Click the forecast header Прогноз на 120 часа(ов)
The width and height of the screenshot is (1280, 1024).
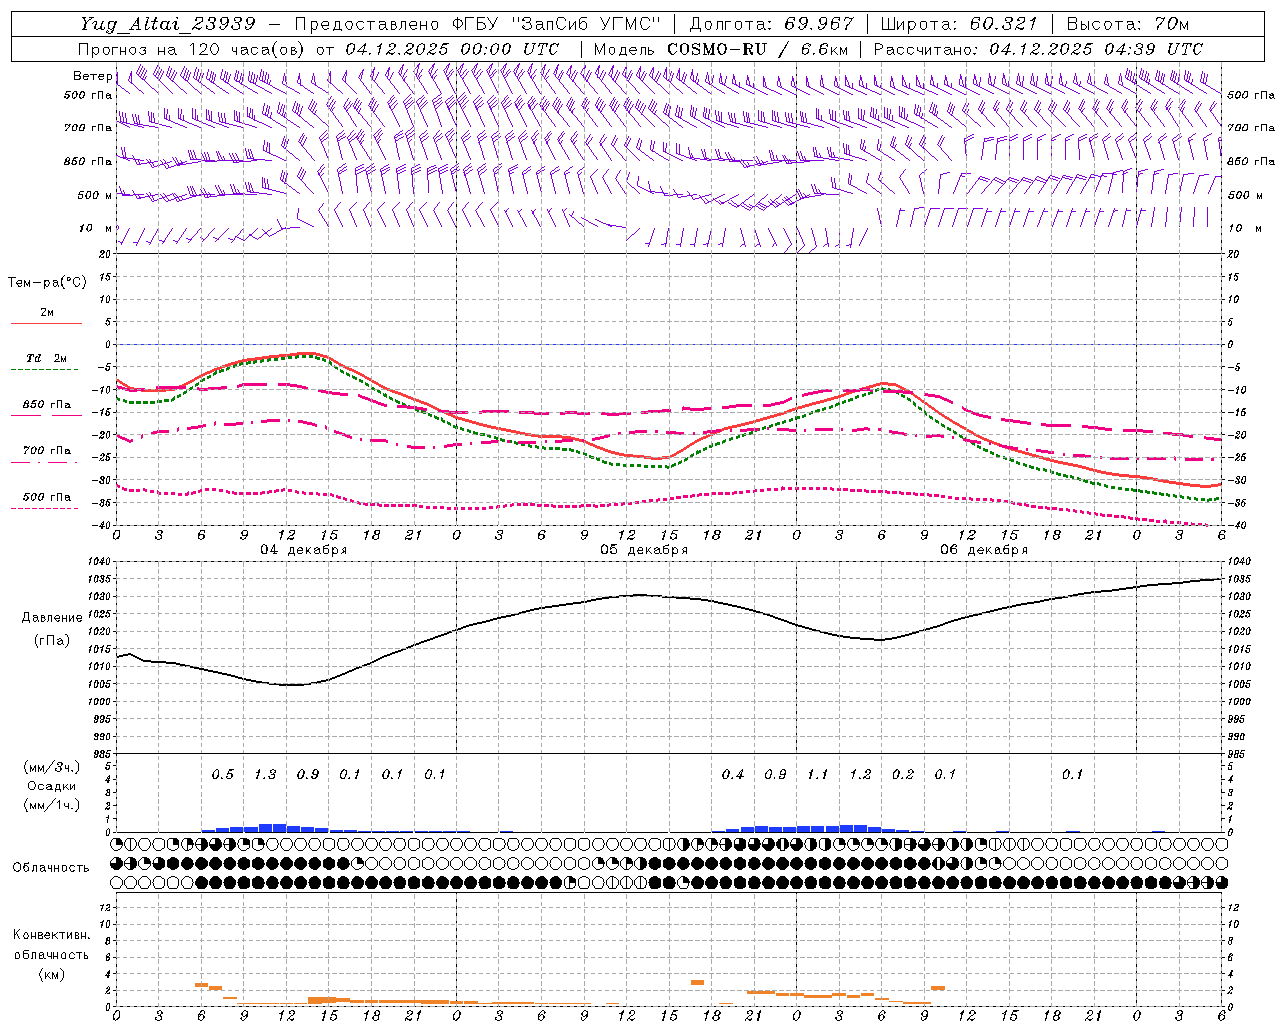193,49
